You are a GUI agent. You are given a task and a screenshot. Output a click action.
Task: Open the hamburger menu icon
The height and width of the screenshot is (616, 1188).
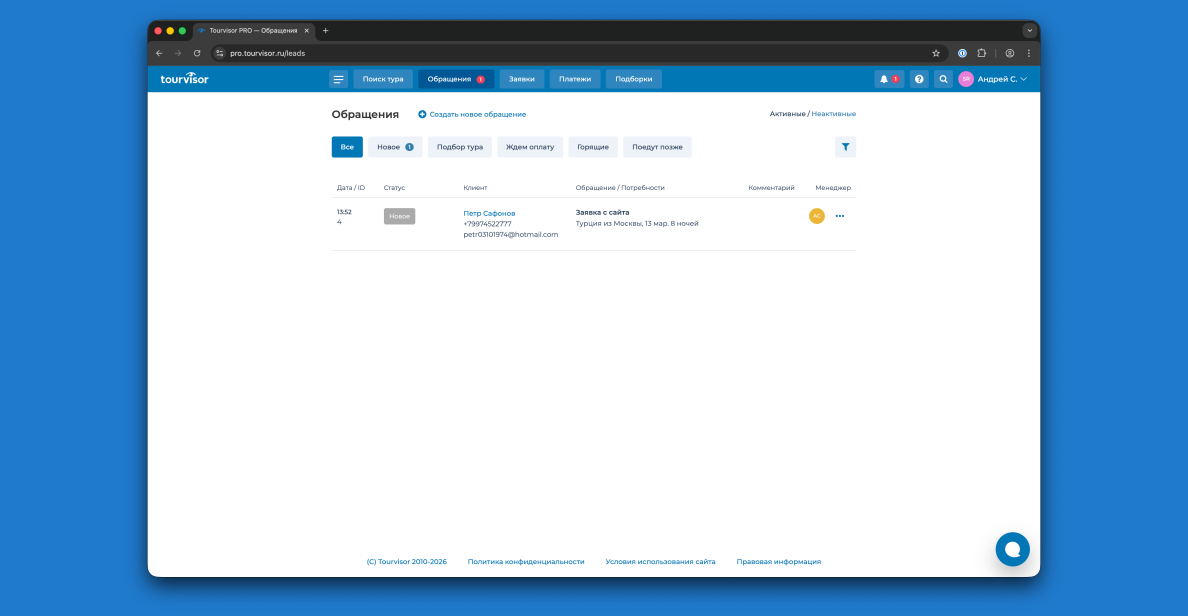click(x=338, y=78)
